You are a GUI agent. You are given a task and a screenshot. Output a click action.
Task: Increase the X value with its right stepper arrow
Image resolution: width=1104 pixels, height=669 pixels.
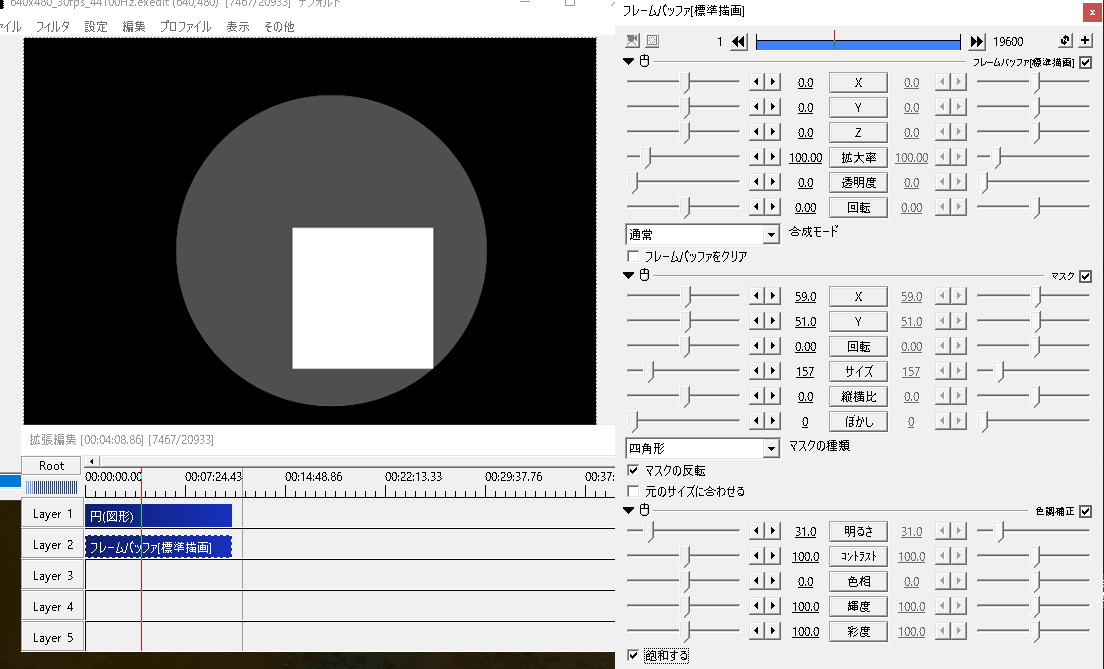pyautogui.click(x=772, y=81)
